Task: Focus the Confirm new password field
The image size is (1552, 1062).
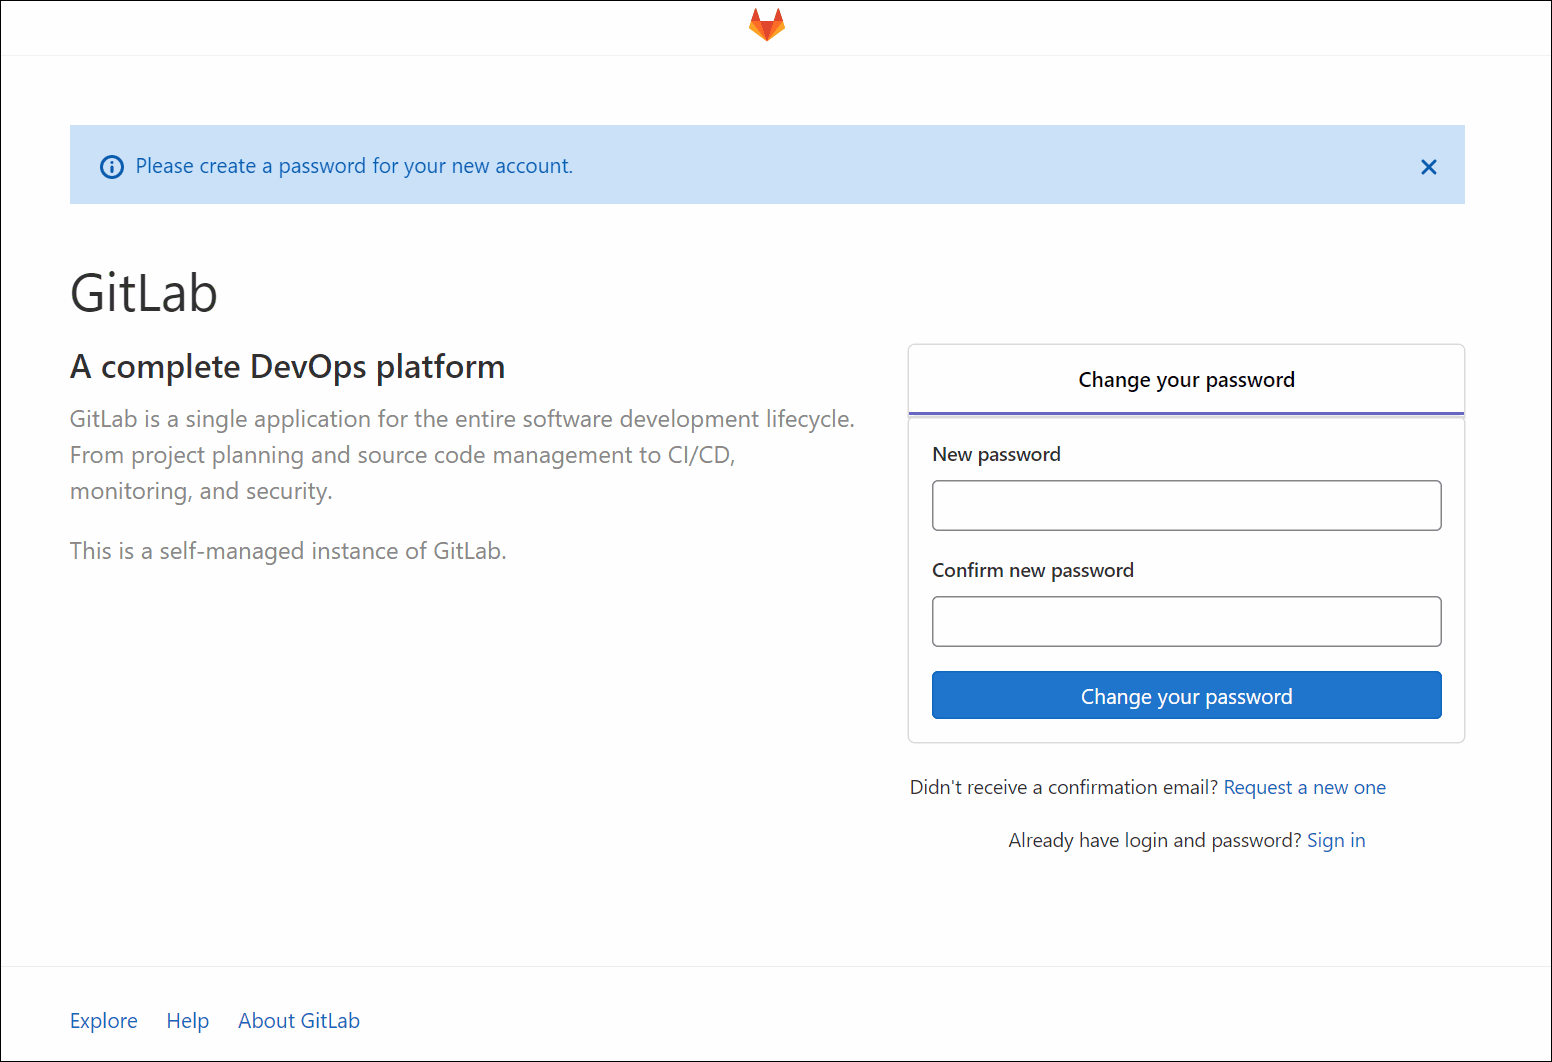Action: 1186,622
